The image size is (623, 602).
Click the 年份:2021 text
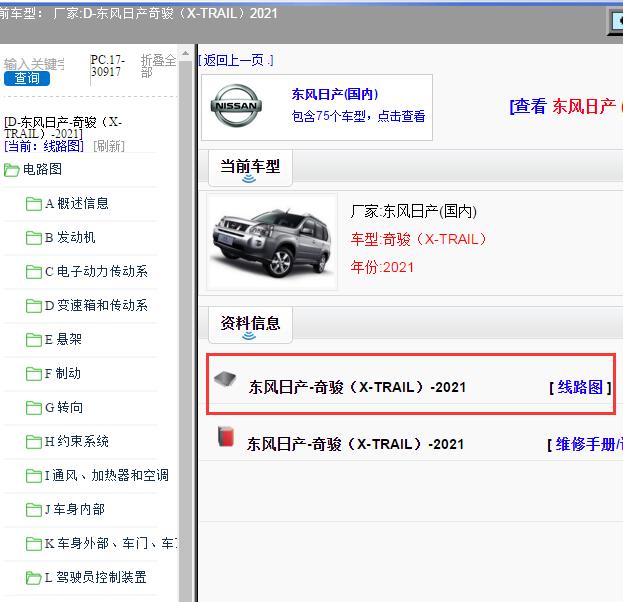point(382,267)
